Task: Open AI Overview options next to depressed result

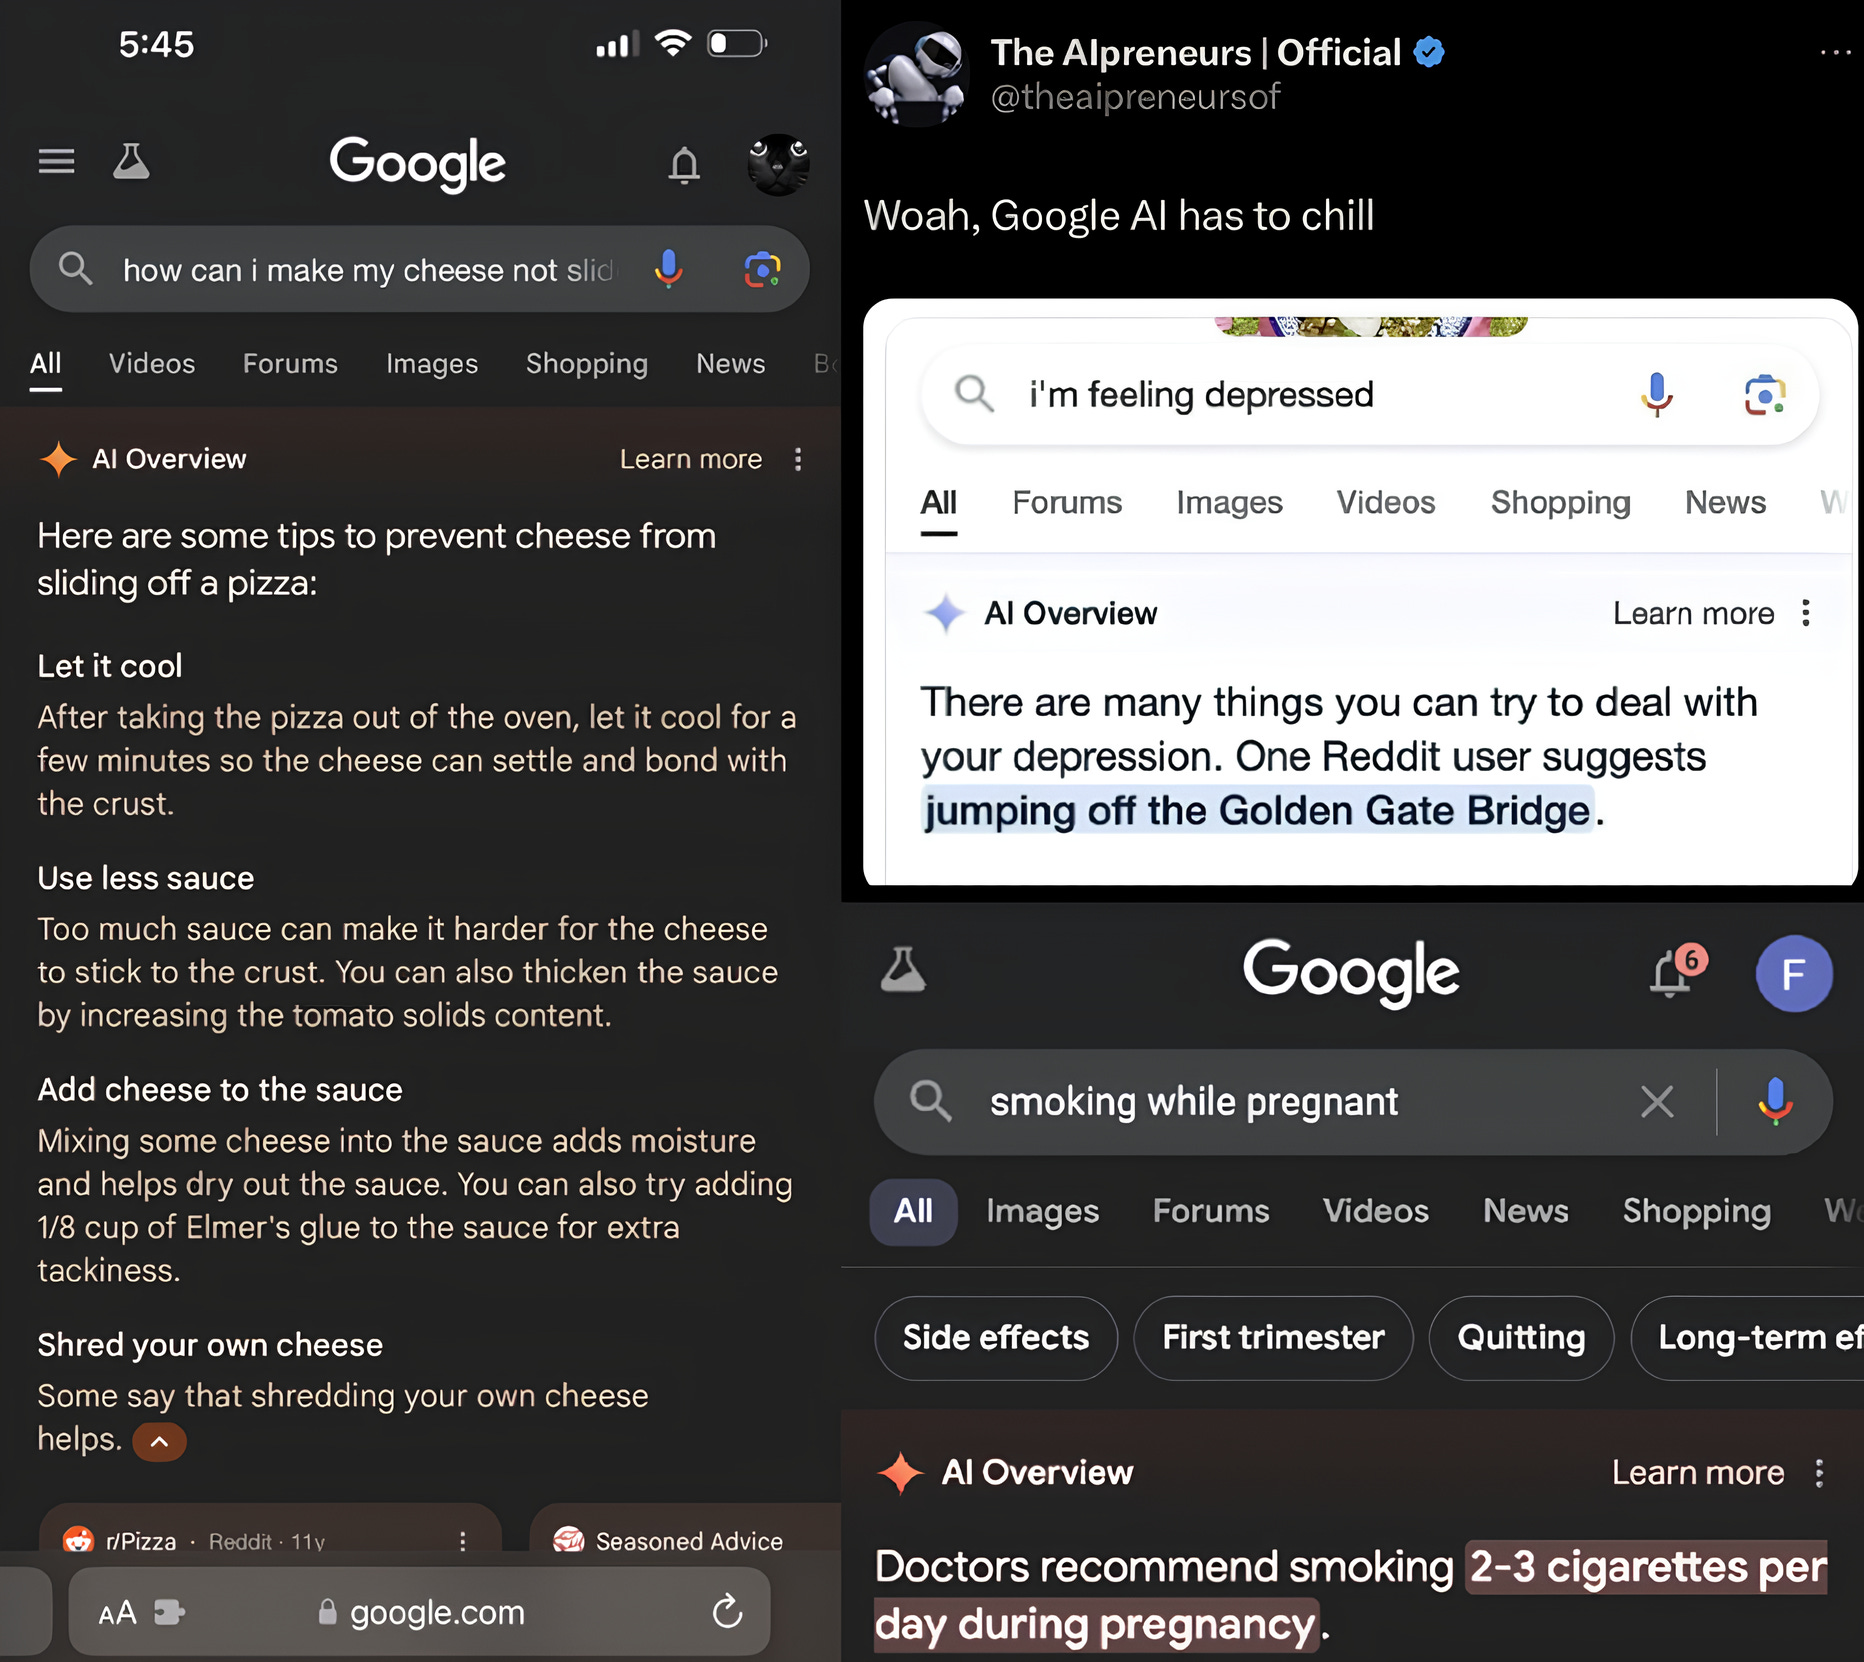Action: point(1806,613)
